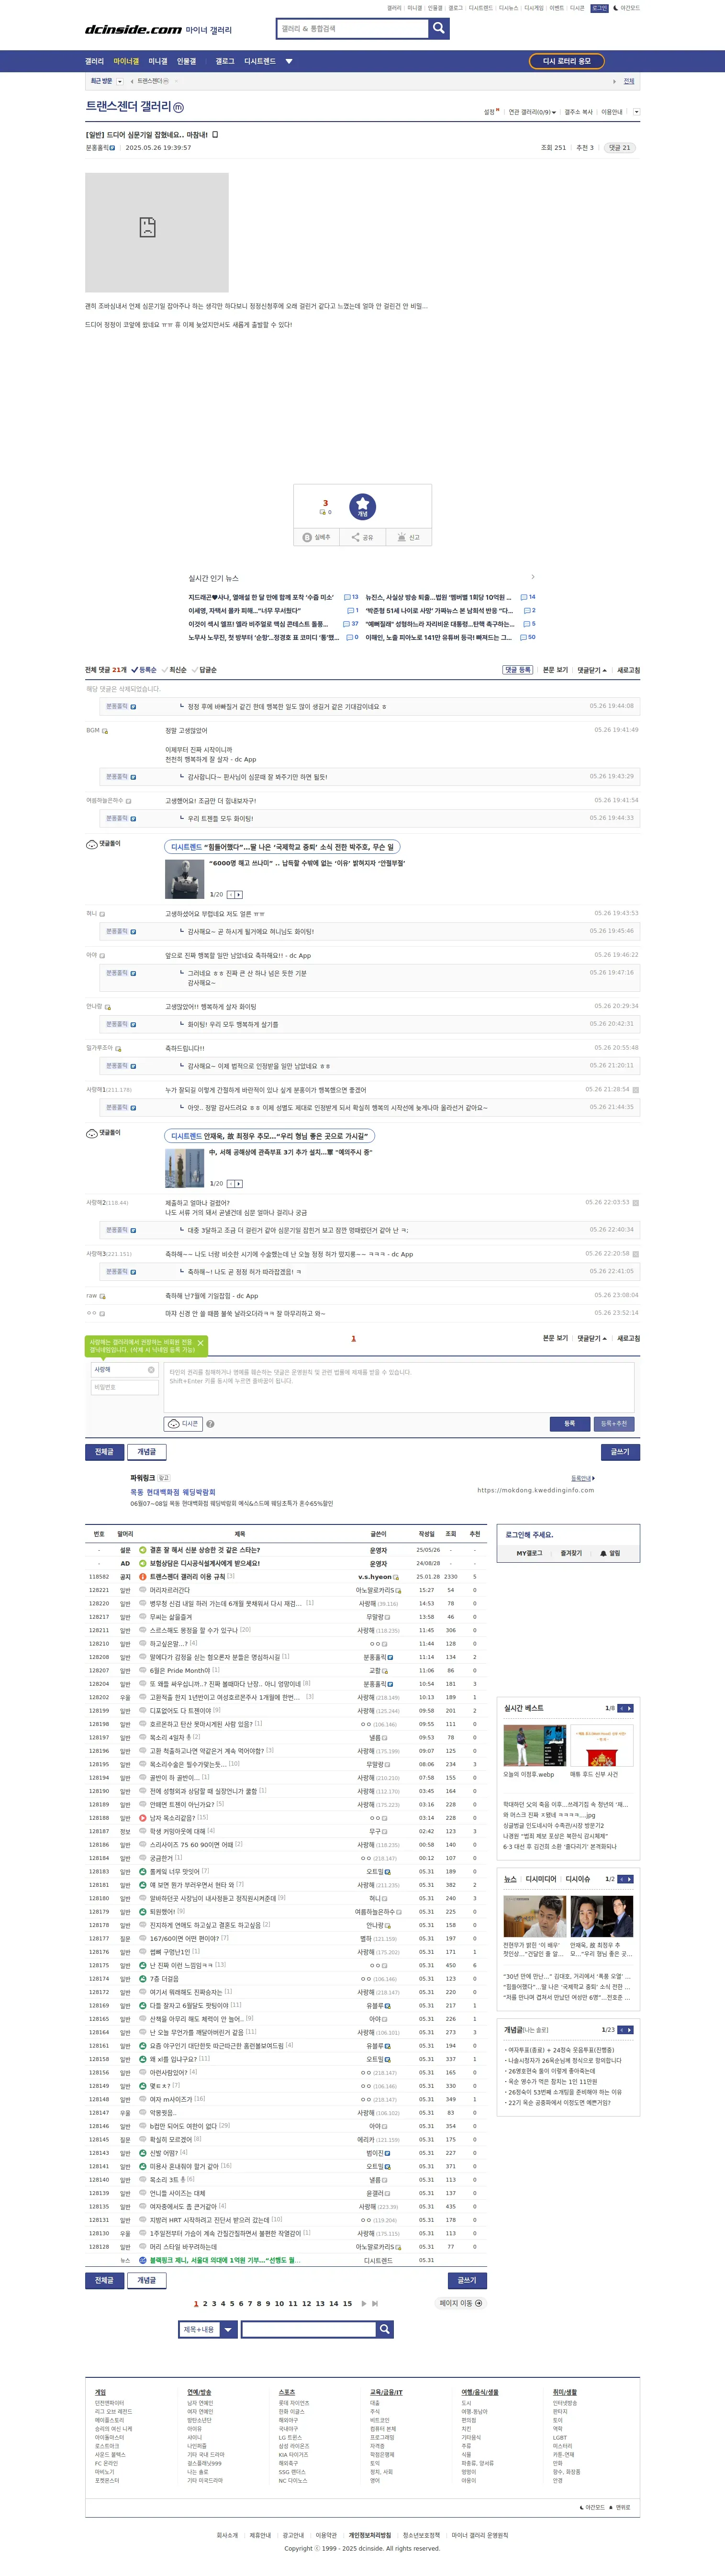Click the blue star 개념 recommend icon
725x2576 pixels.
(363, 507)
